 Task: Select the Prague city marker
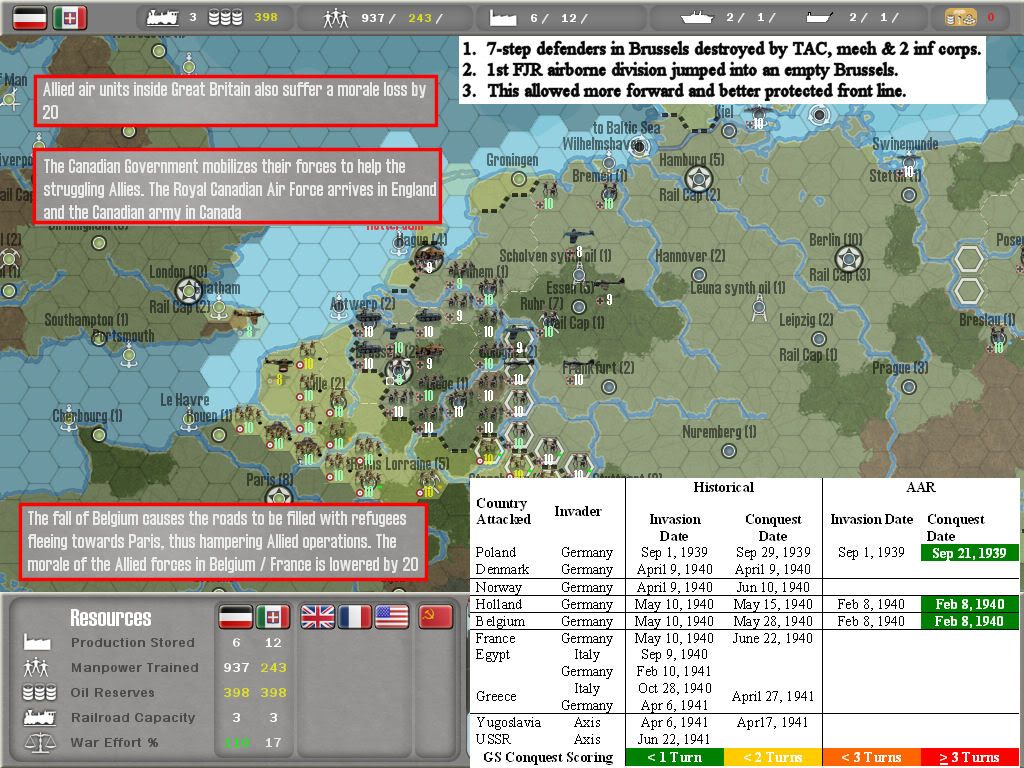point(908,387)
